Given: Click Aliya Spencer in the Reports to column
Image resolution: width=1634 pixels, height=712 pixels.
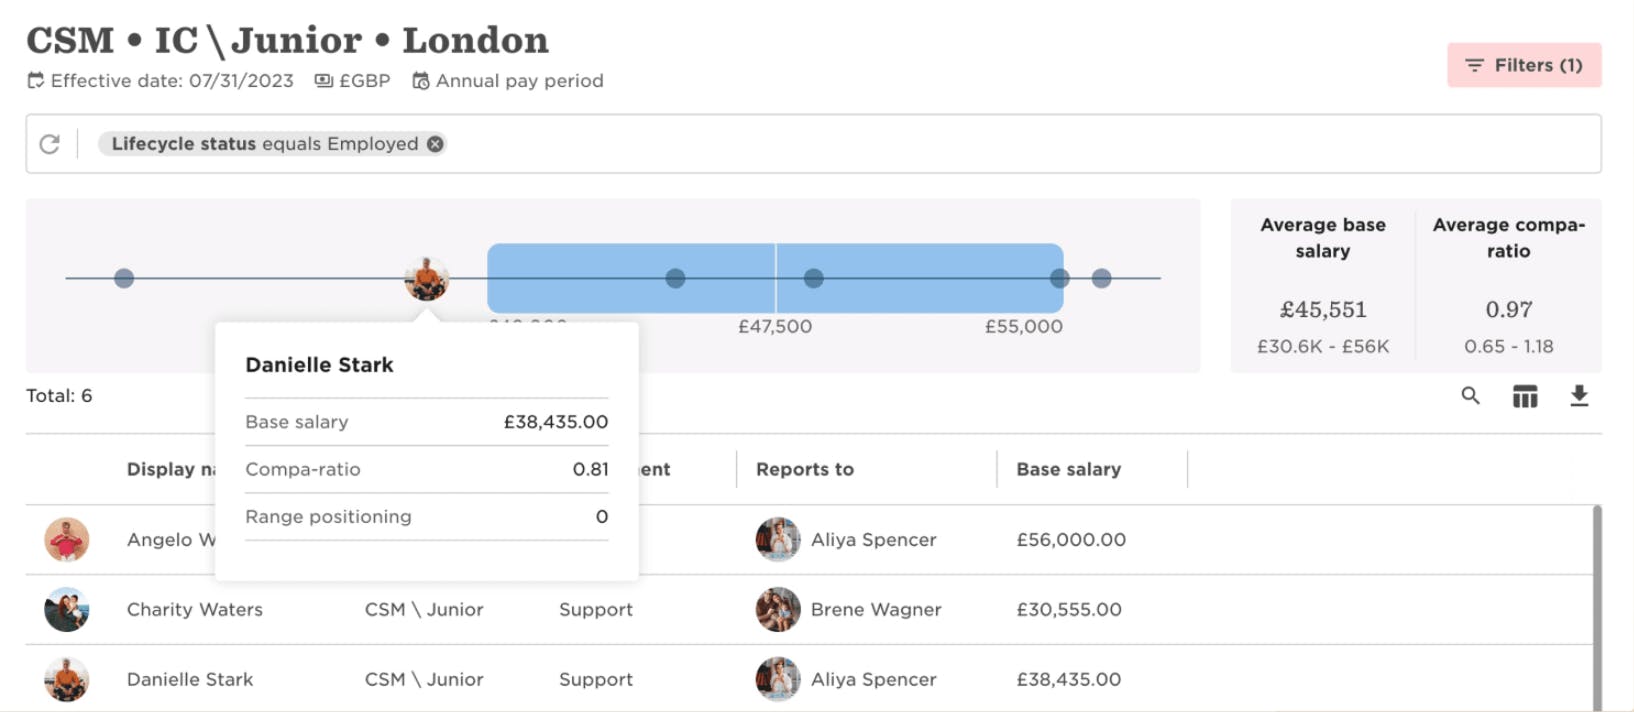Looking at the screenshot, I should click(x=874, y=539).
